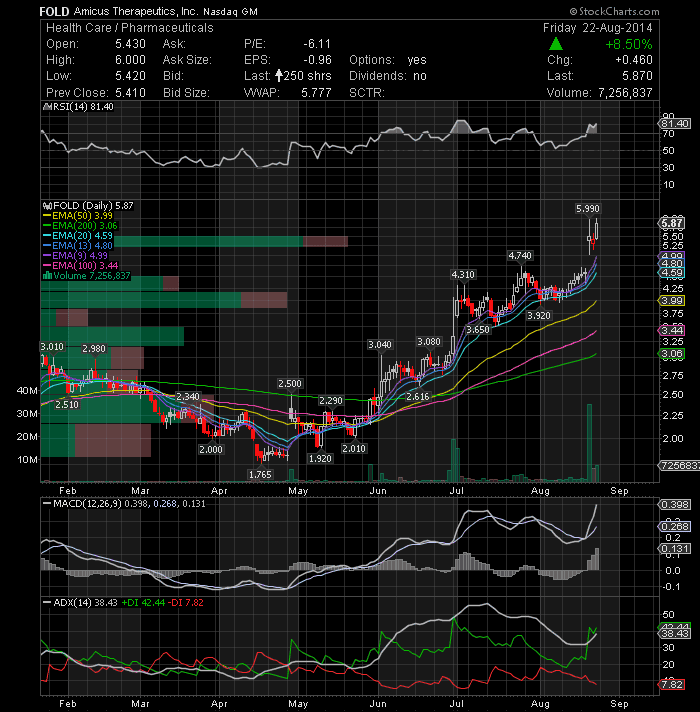Click the +DI 42.44 green label
700x712 pixels.
[x=143, y=603]
